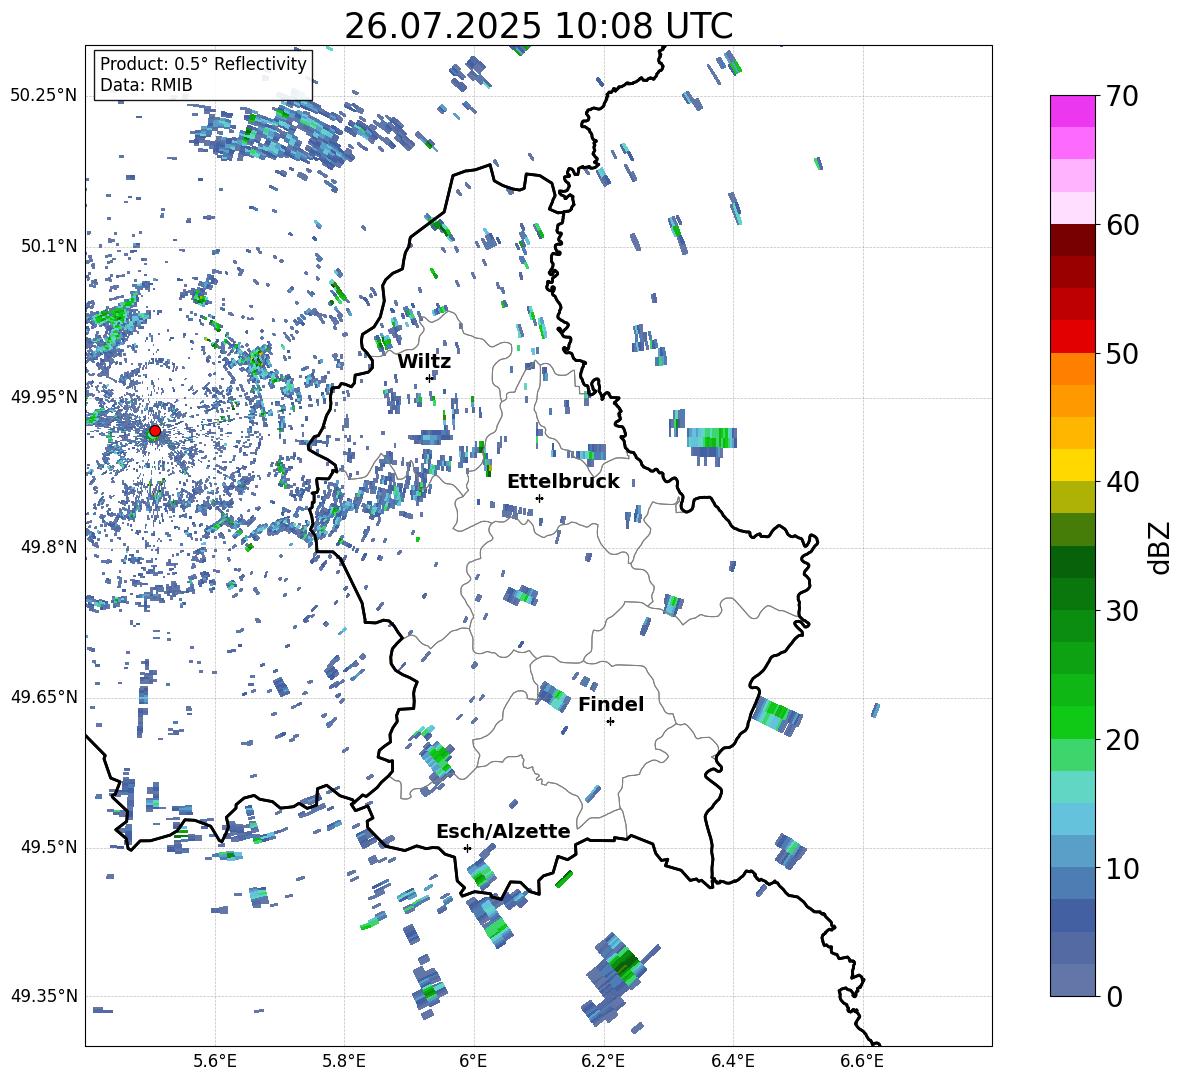
Task: Click the 6.4°E longitude label
Action: tap(732, 1061)
